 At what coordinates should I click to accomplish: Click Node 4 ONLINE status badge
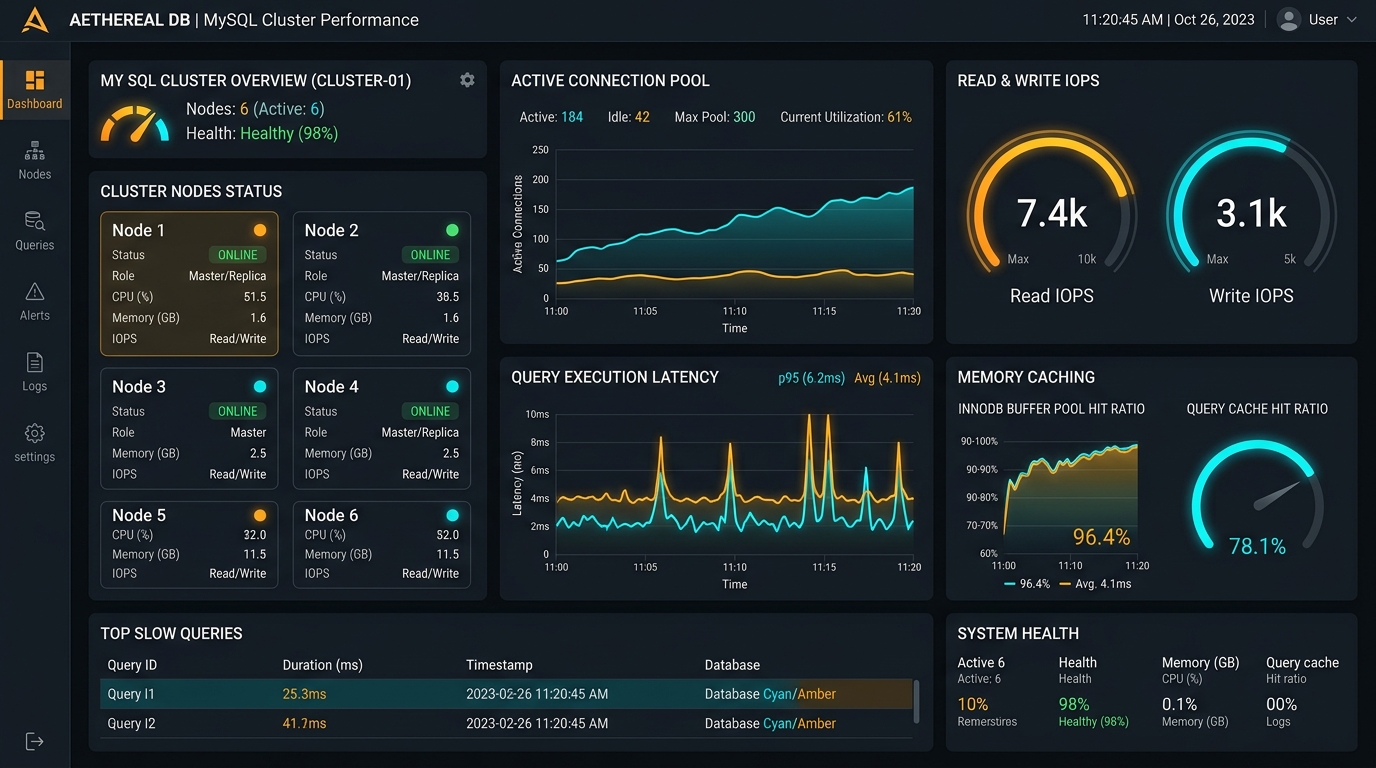point(430,411)
